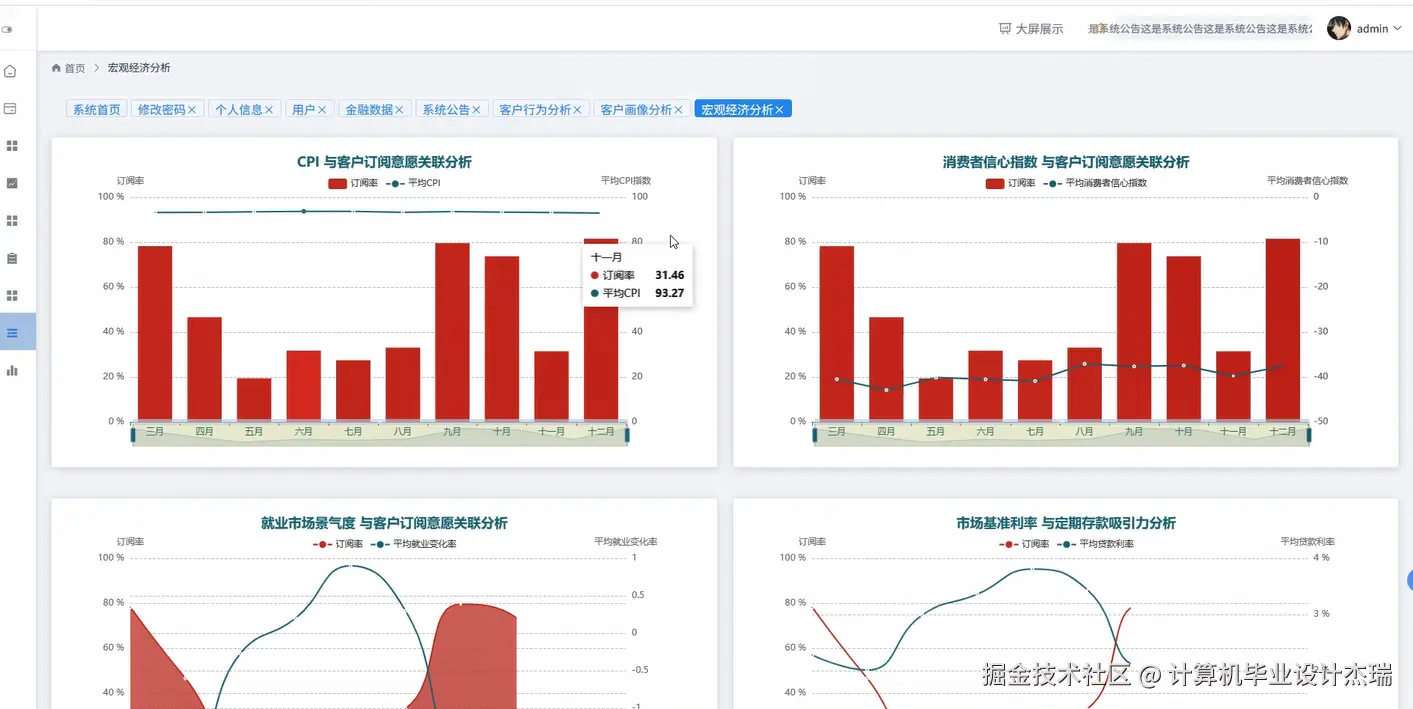Viewport: 1413px width, 709px height.
Task: Click the 三月 bar in CPI chart
Action: tap(155, 333)
